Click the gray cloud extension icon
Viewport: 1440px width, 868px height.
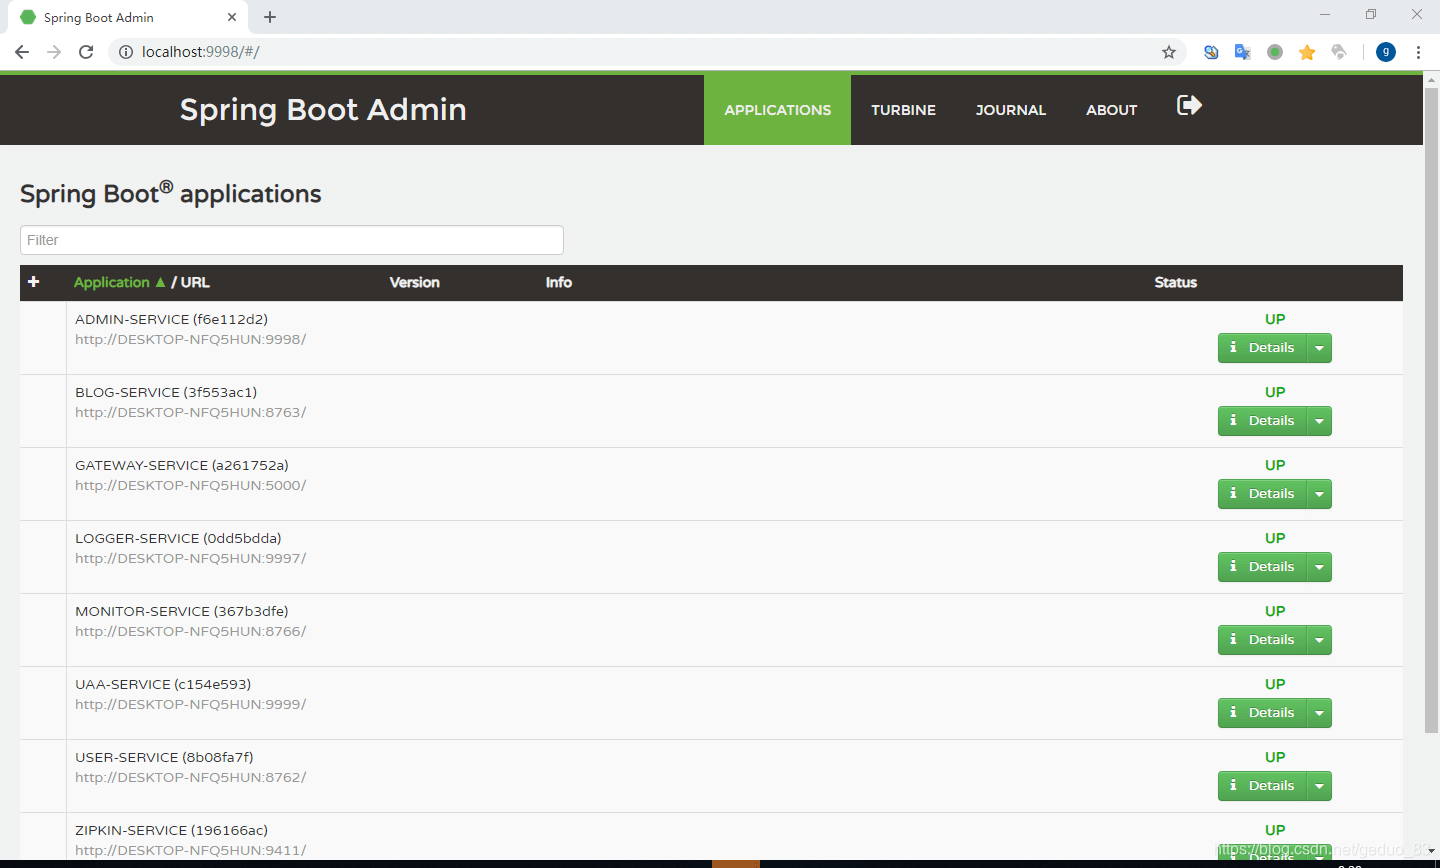1339,52
